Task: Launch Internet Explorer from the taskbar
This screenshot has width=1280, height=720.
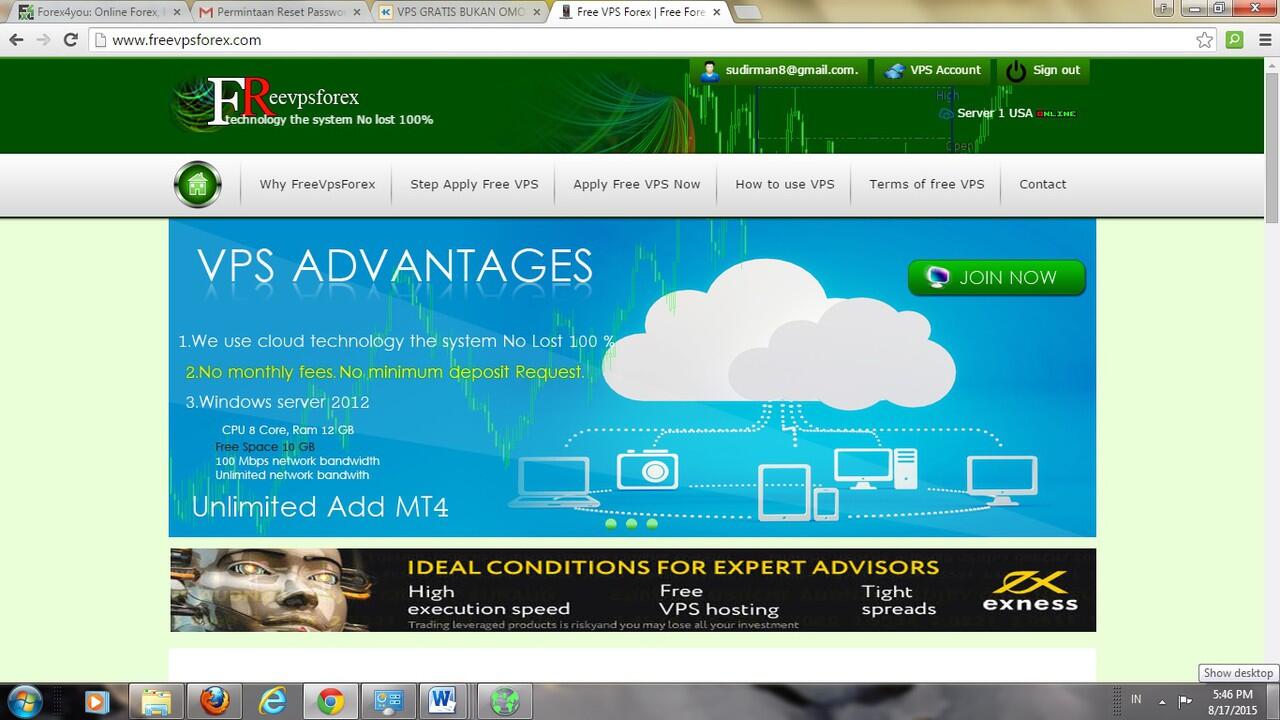Action: (x=272, y=701)
